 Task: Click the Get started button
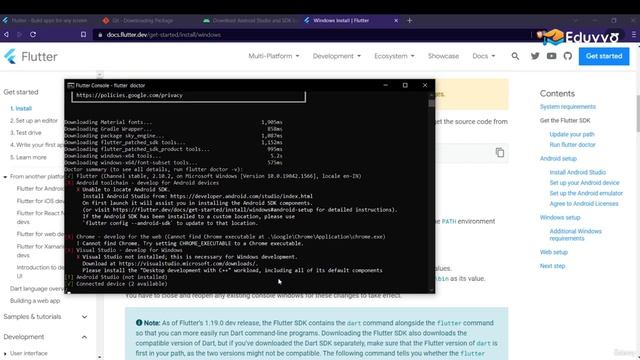point(604,56)
